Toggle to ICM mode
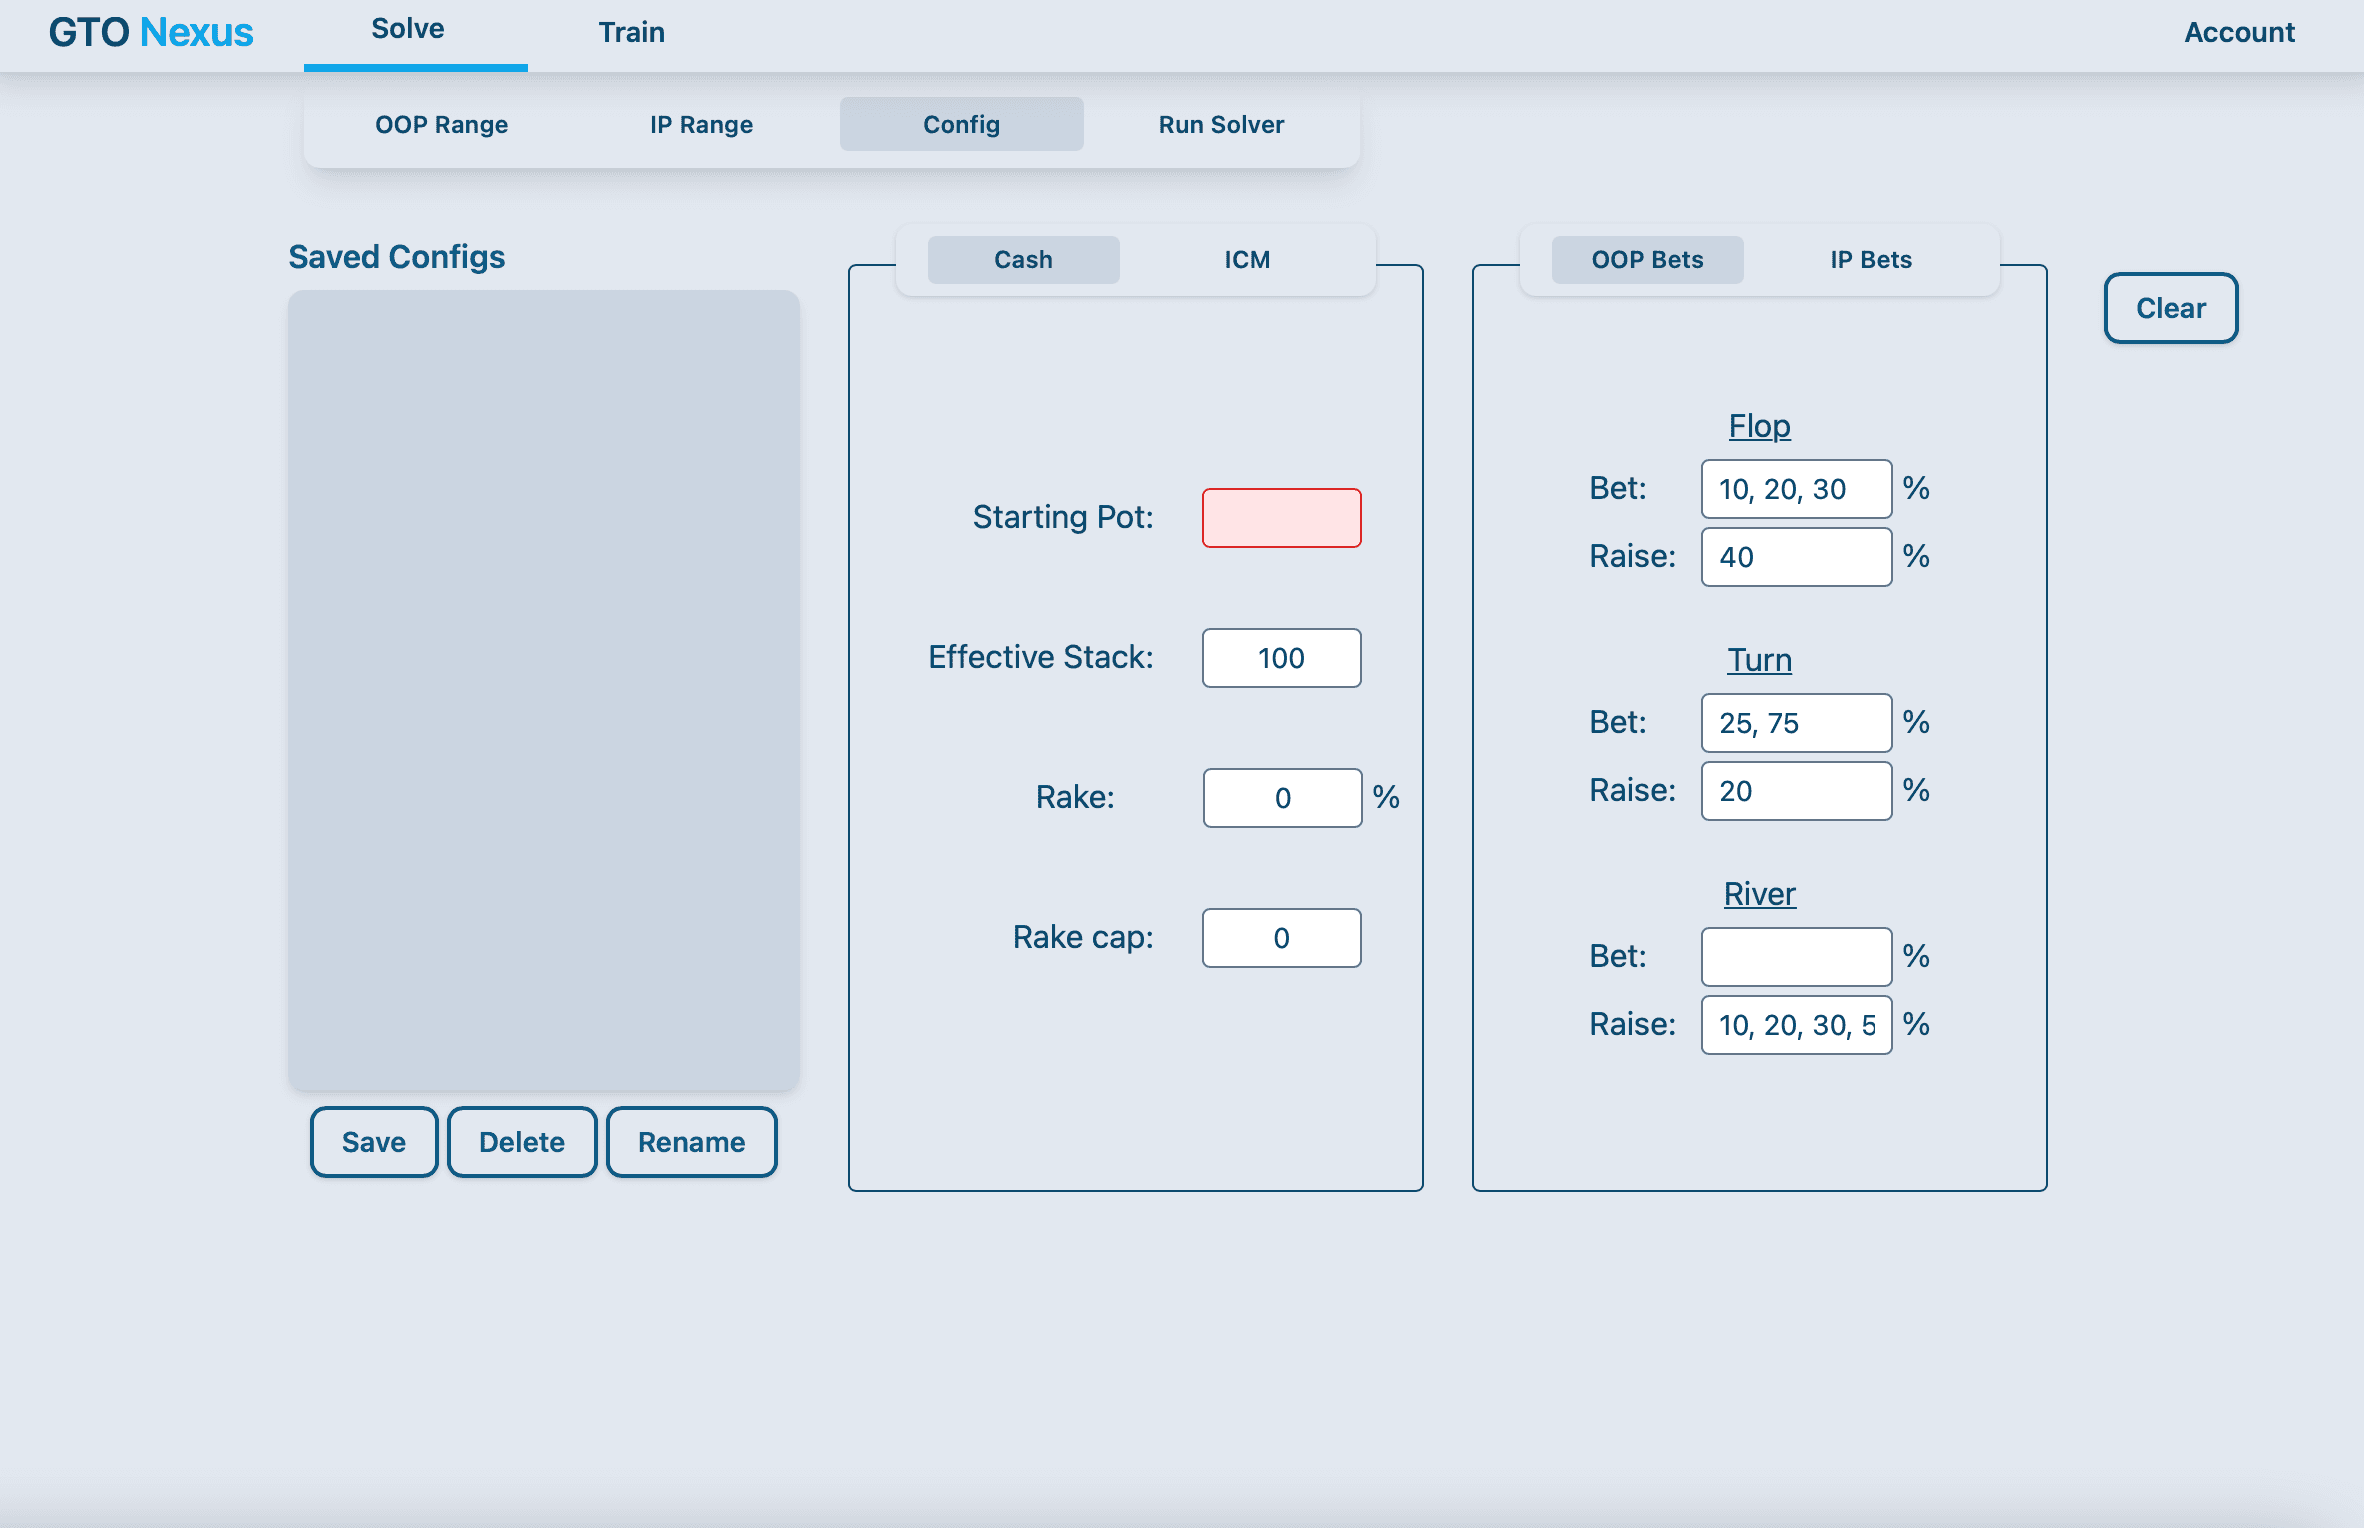 tap(1247, 260)
